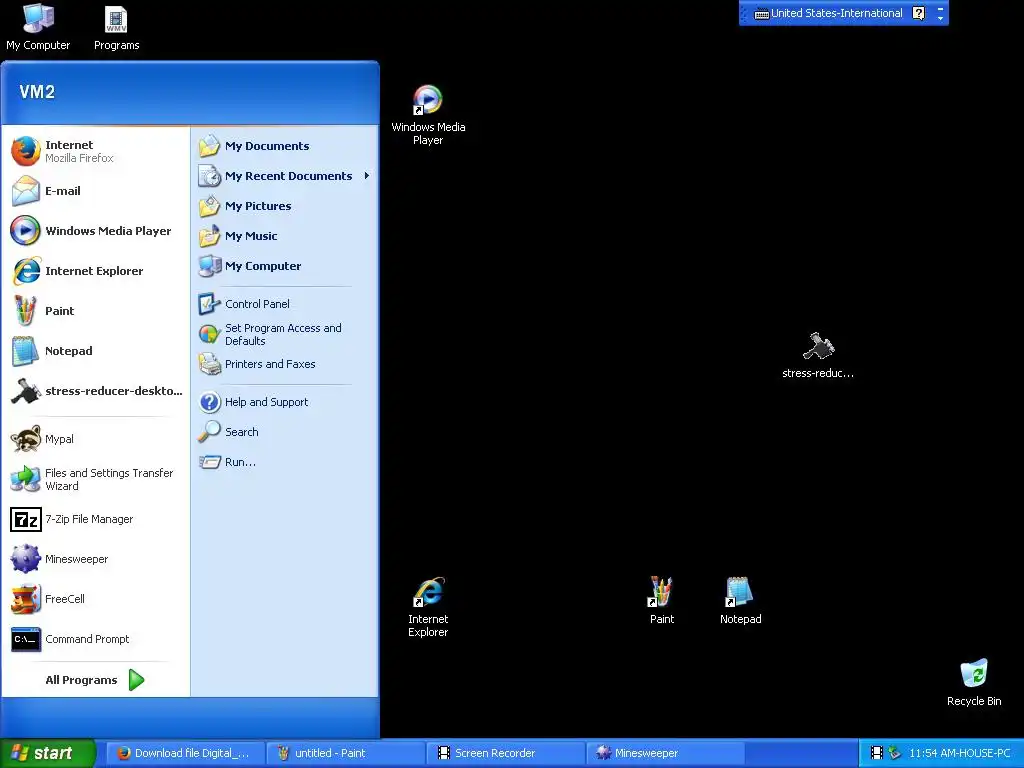
Task: Open Set Program Access and Defaults
Action: (284, 334)
